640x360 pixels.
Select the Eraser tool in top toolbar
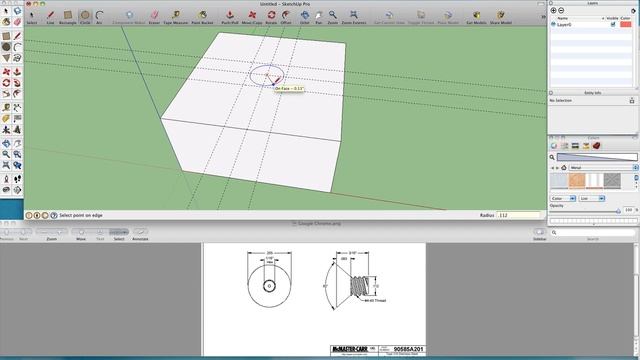(x=154, y=16)
